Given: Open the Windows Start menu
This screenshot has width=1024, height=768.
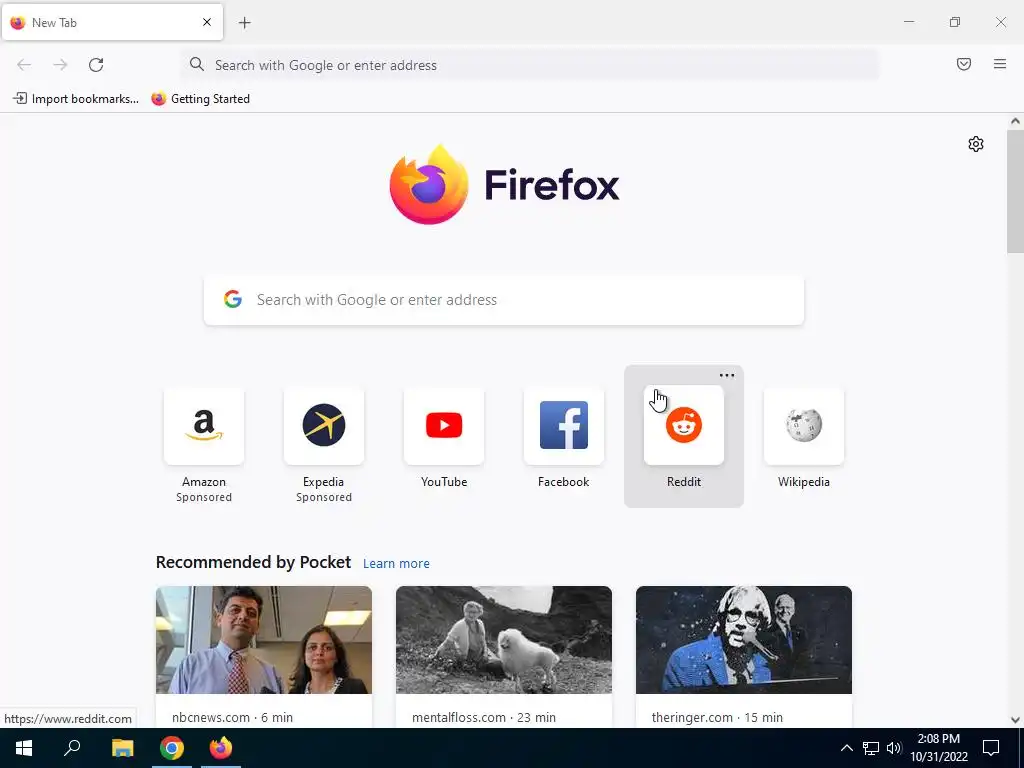Looking at the screenshot, I should 24,748.
